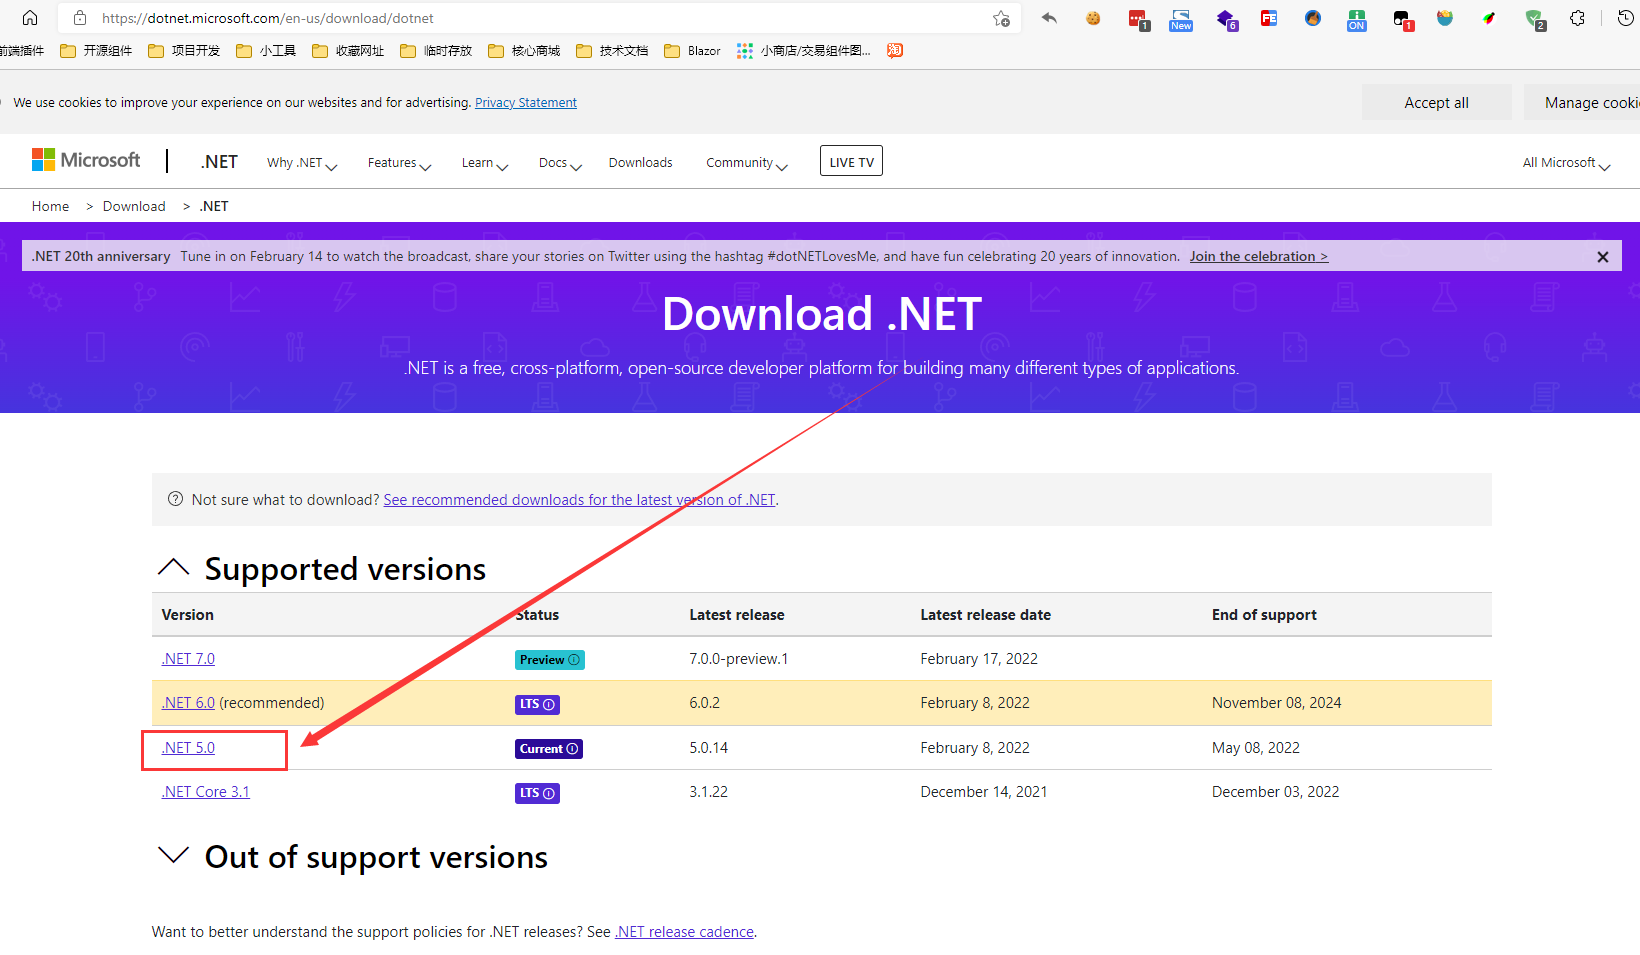Click the browser address bar URL
The image size is (1640, 955).
[268, 18]
